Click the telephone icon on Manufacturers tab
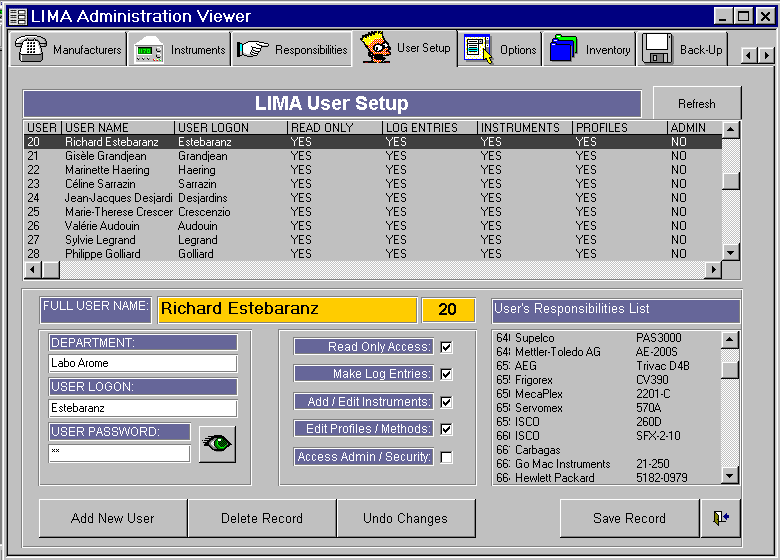 click(x=31, y=49)
